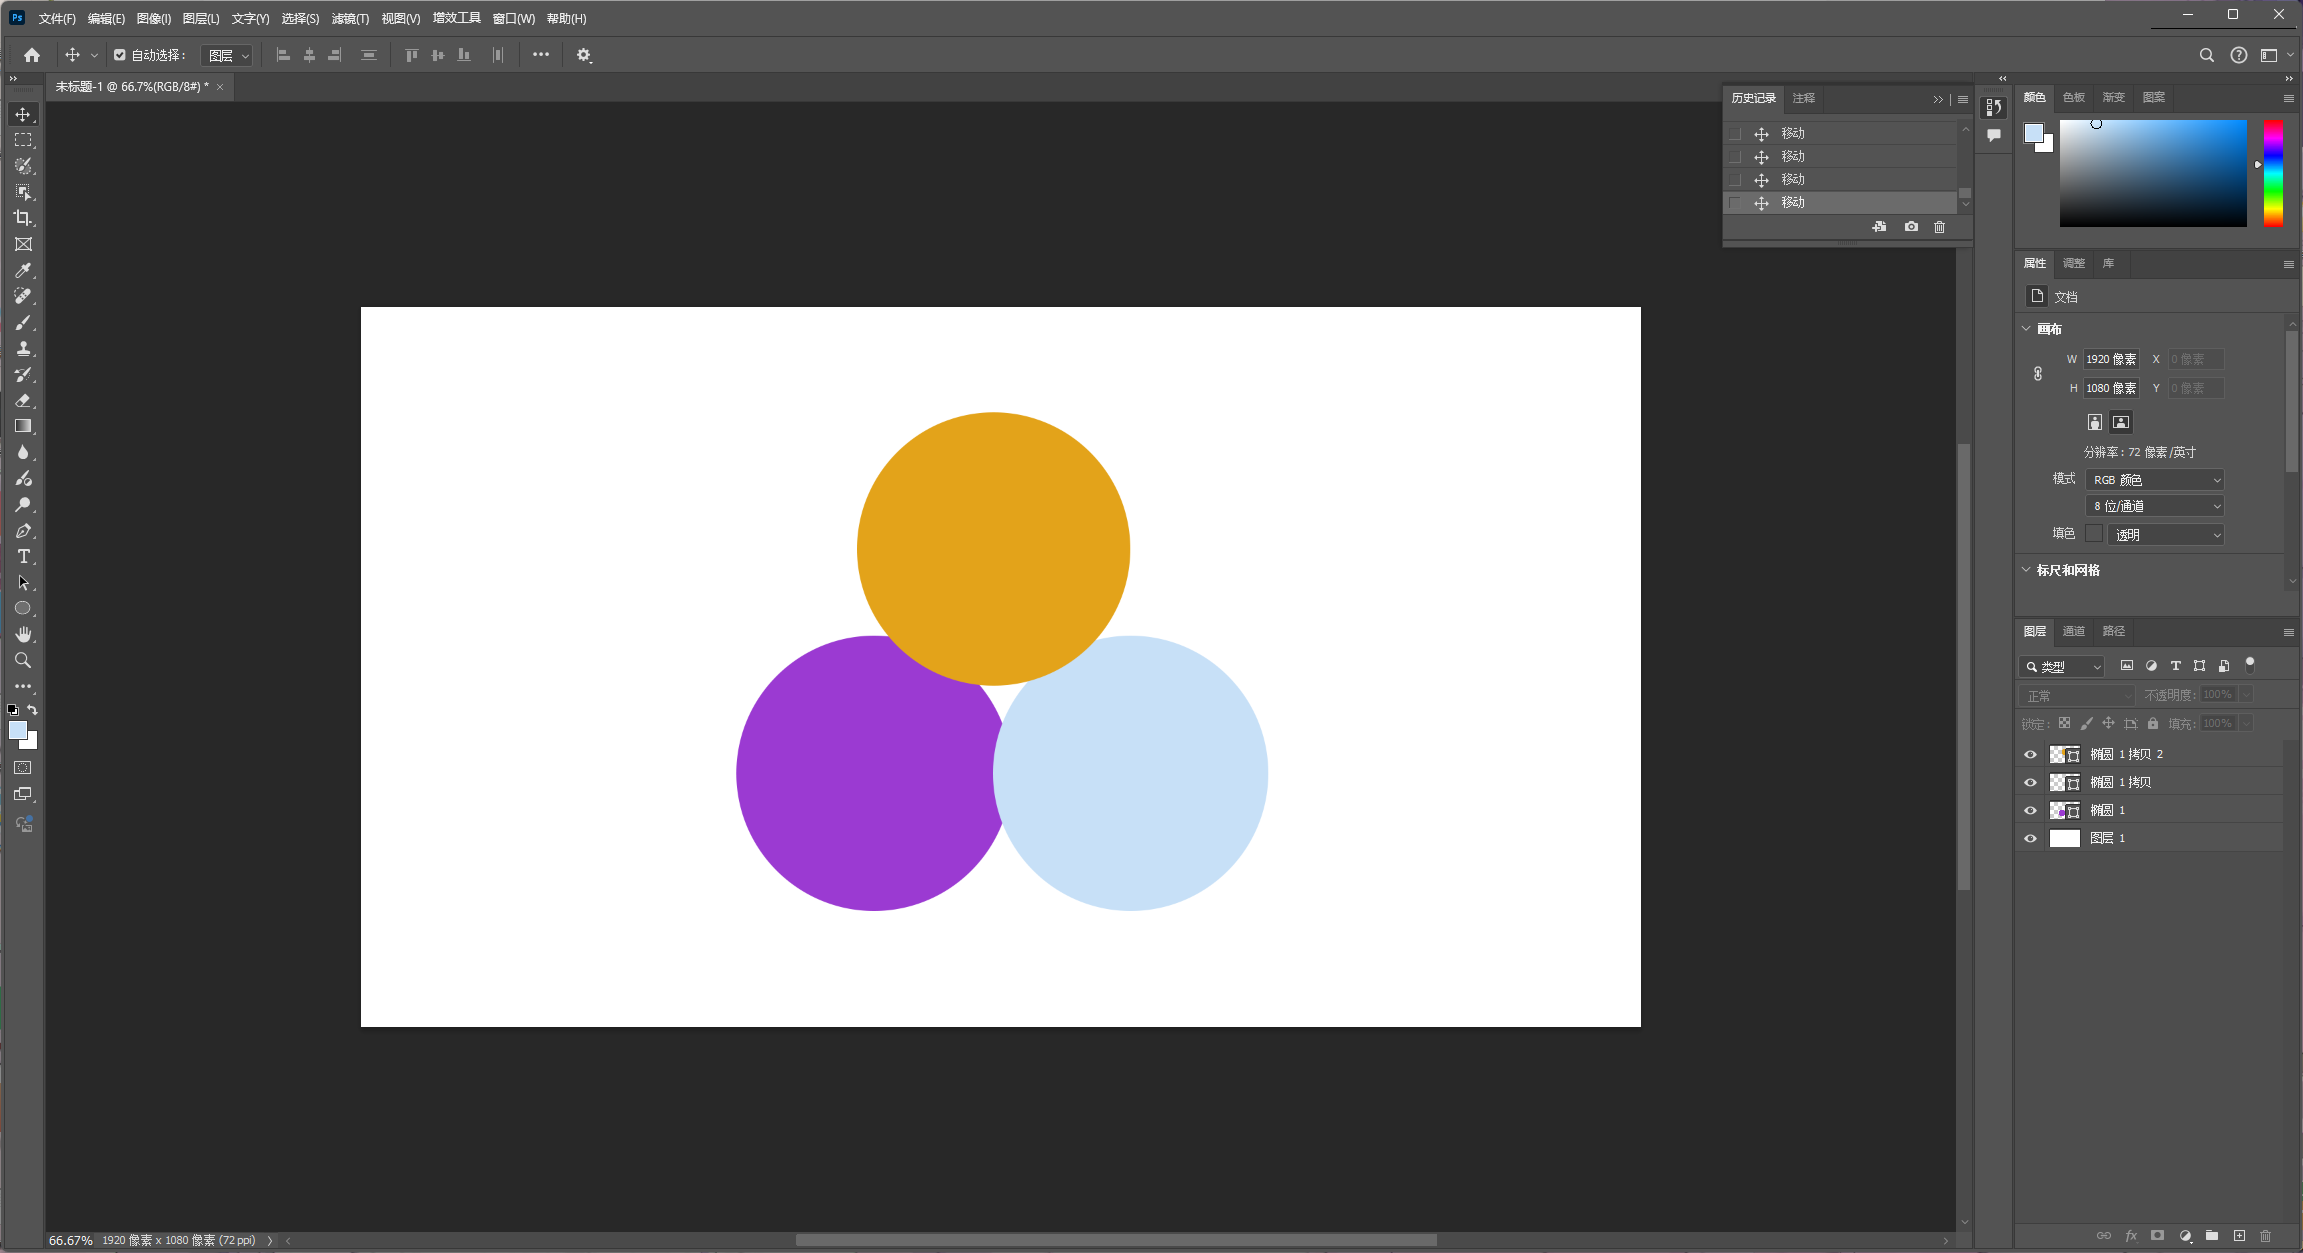The height and width of the screenshot is (1253, 2303).
Task: Delete current history state with trash icon
Action: pyautogui.click(x=1939, y=227)
